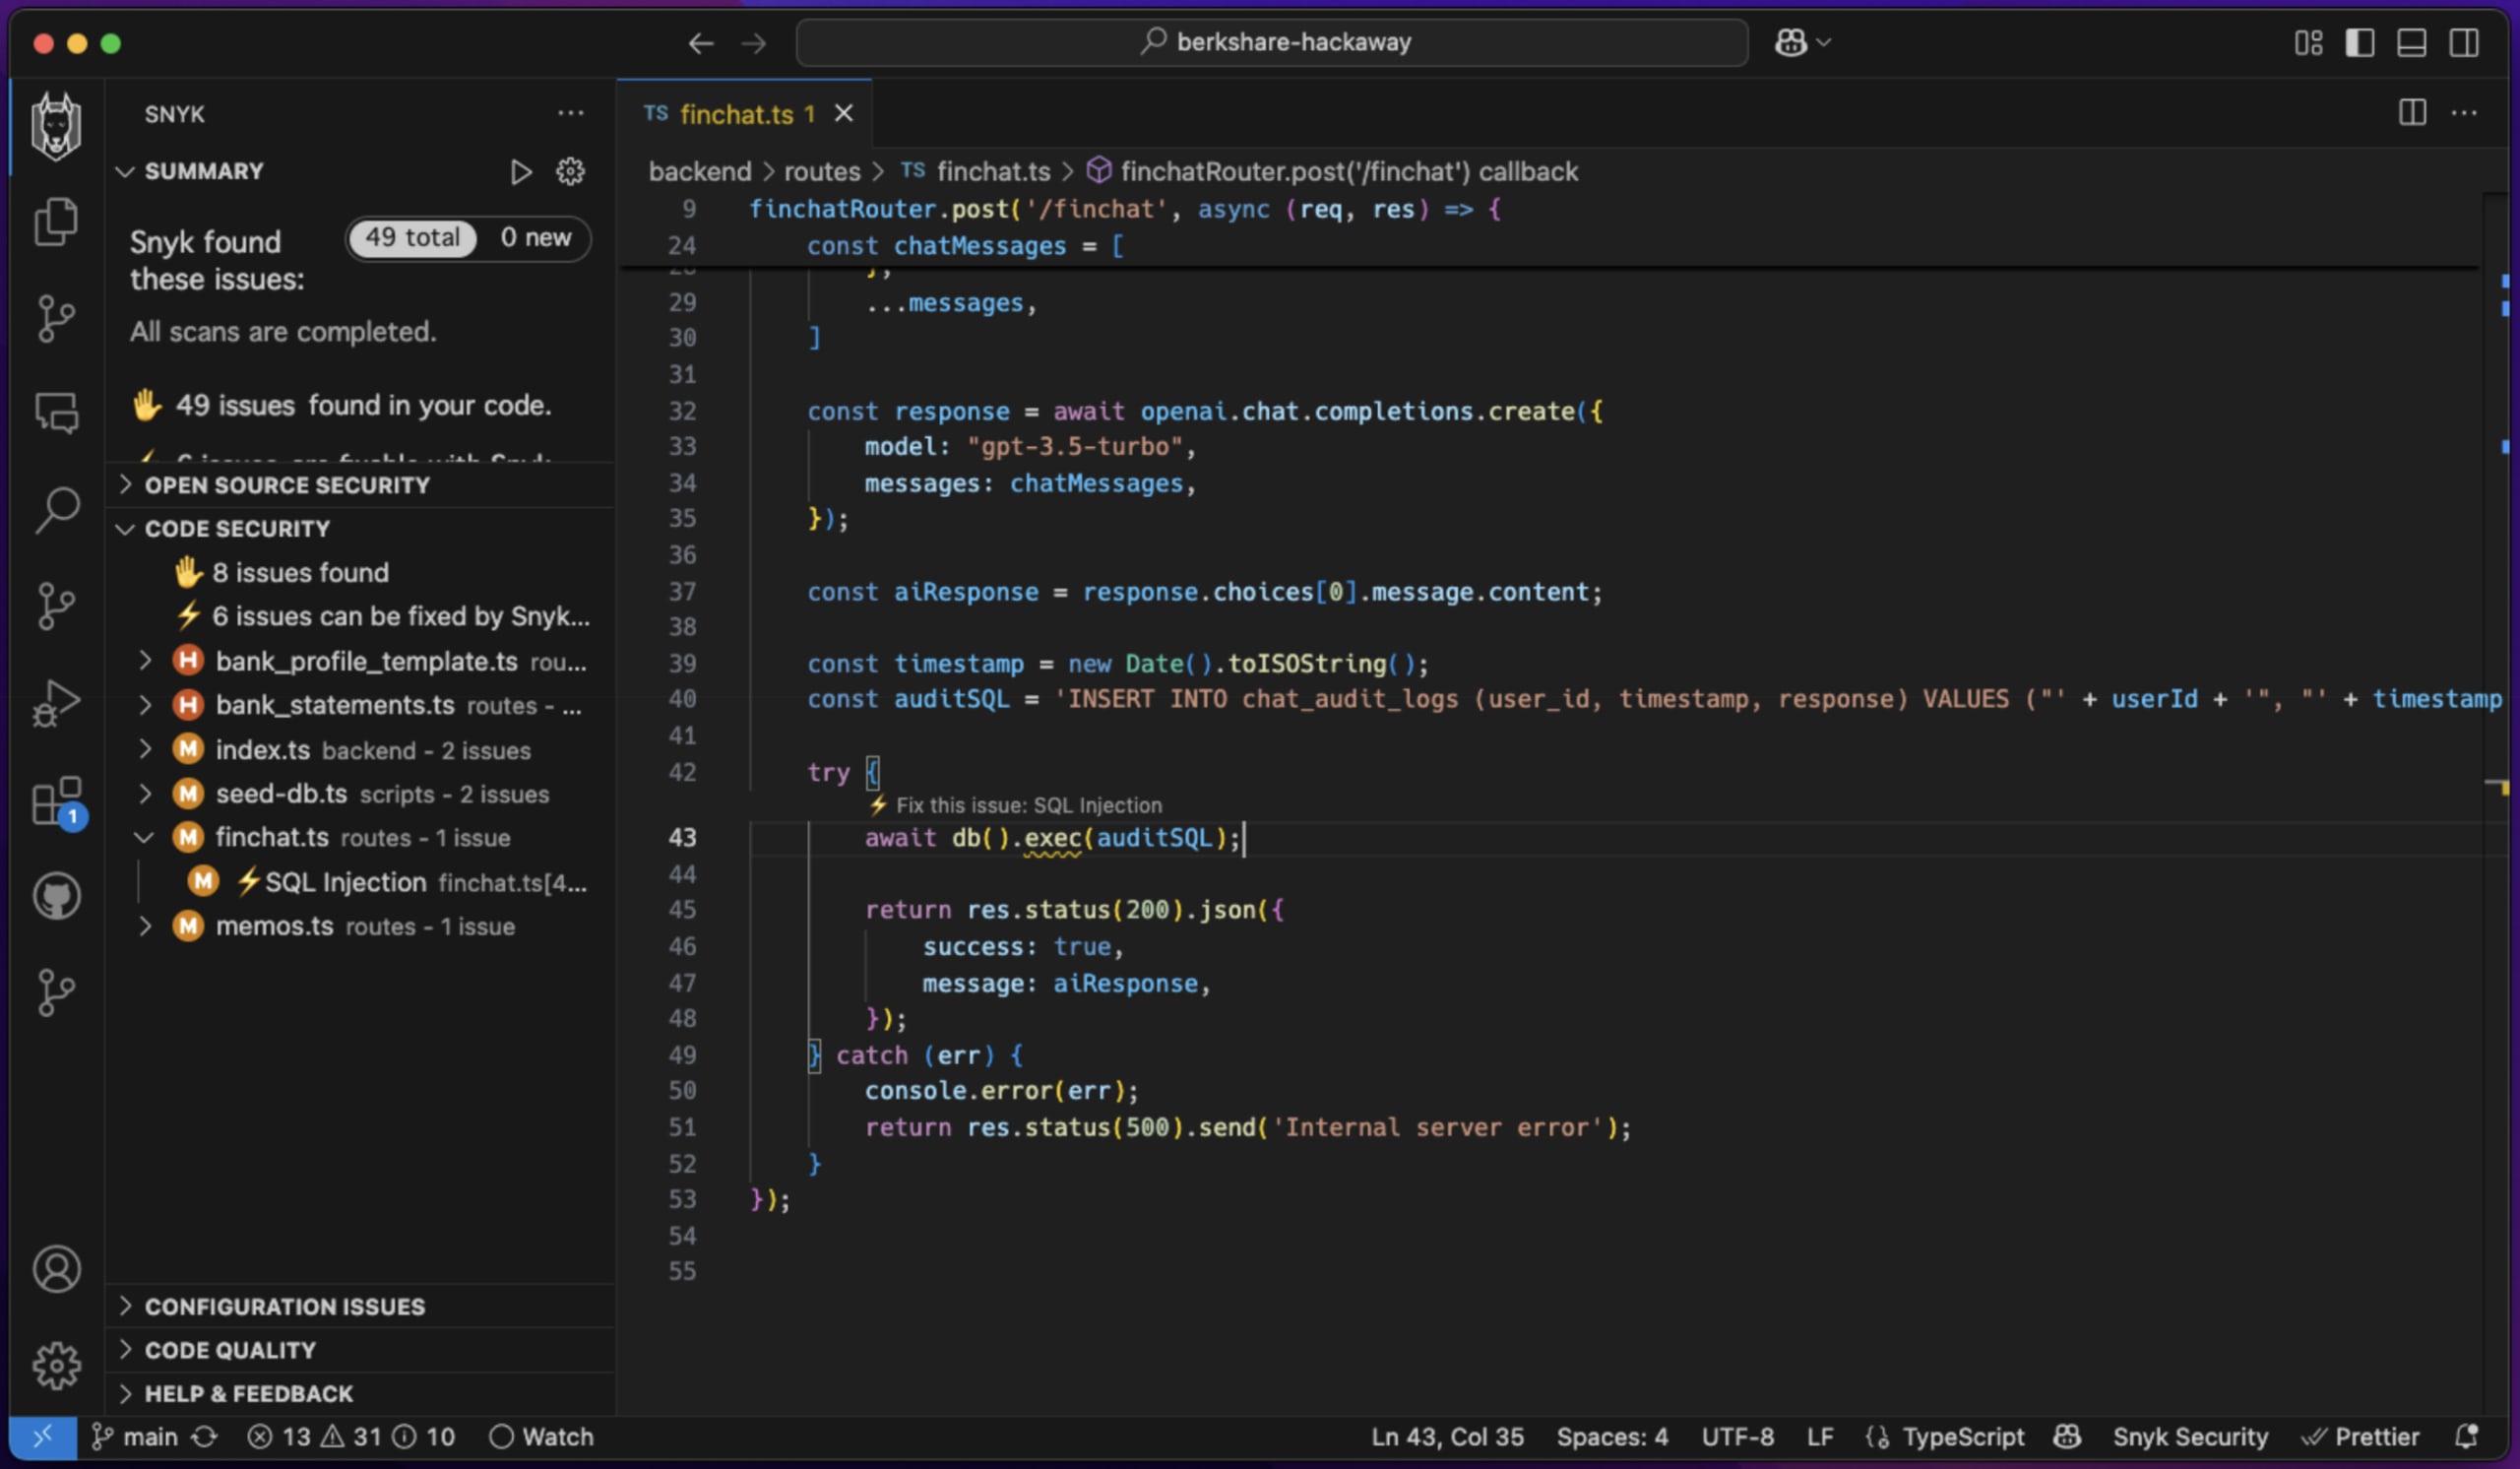
Task: Collapse finchat.ts routes issue node
Action: pyautogui.click(x=145, y=837)
